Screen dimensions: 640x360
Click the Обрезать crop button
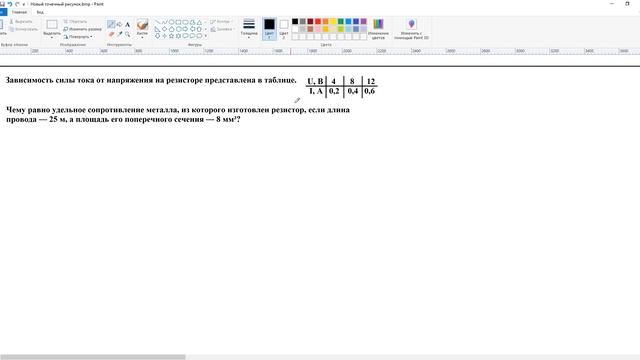click(75, 21)
